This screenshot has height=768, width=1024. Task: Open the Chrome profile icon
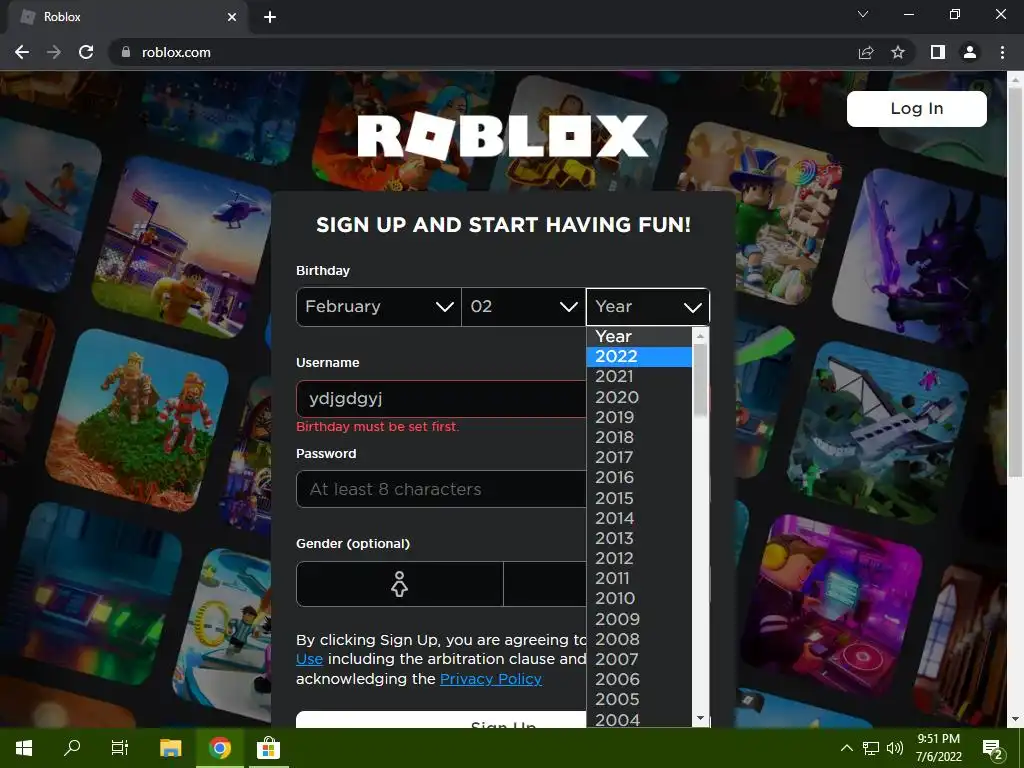point(970,52)
